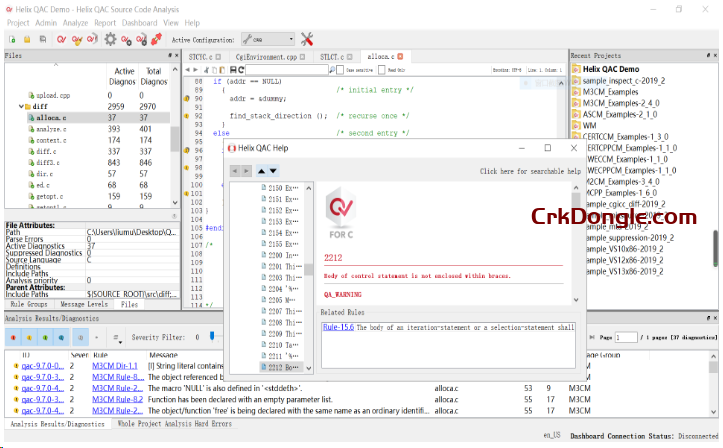Toggle the Read Only checkbox

(381, 70)
